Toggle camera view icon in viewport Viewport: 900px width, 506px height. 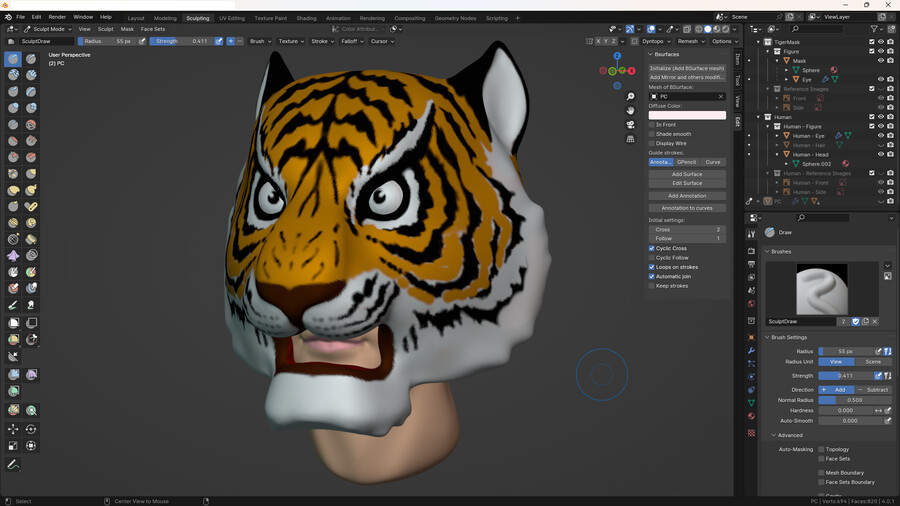pos(630,125)
